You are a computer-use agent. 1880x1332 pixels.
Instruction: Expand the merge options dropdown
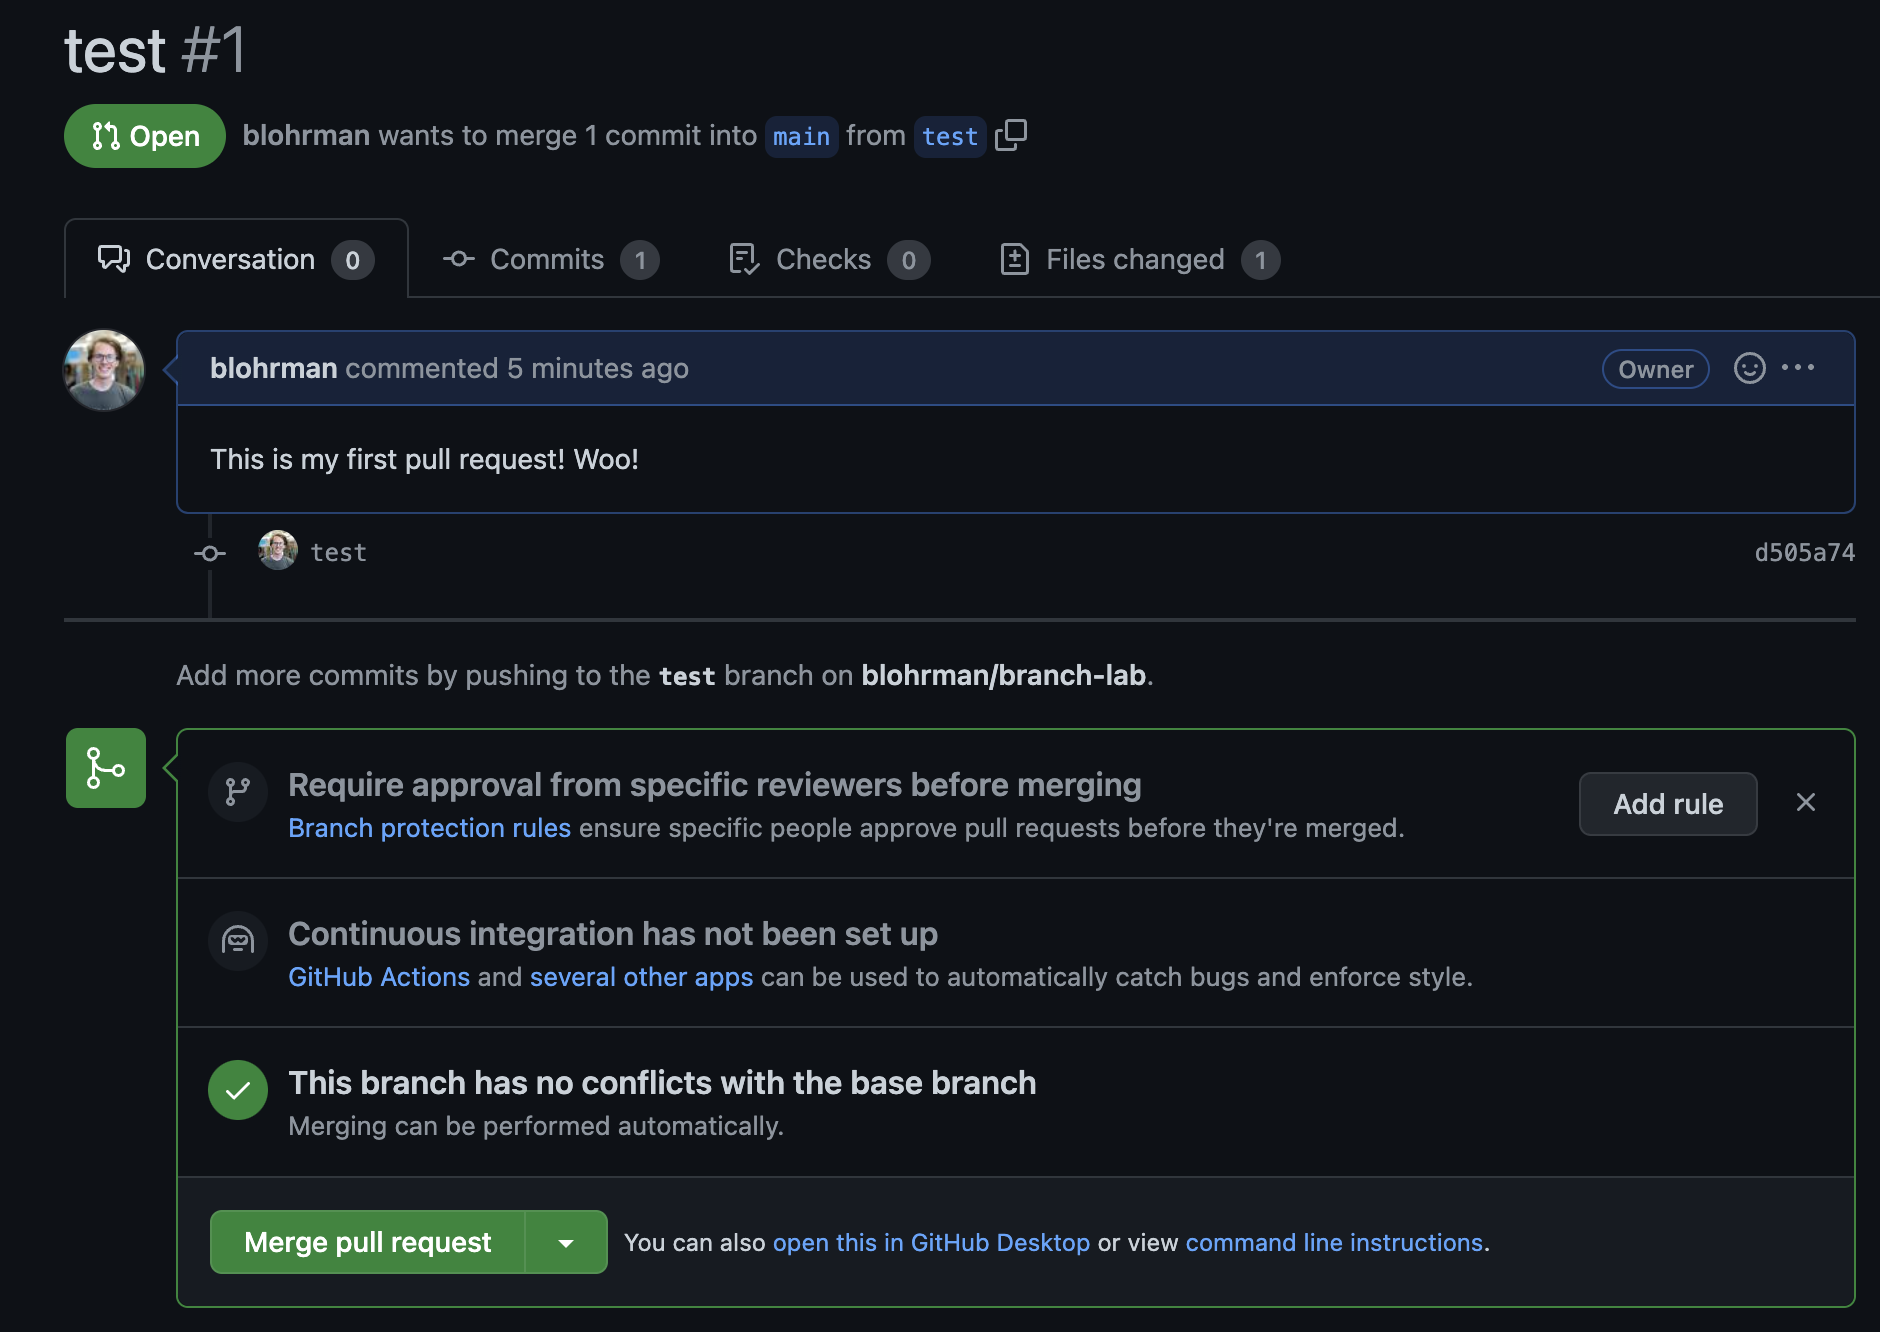coord(567,1242)
